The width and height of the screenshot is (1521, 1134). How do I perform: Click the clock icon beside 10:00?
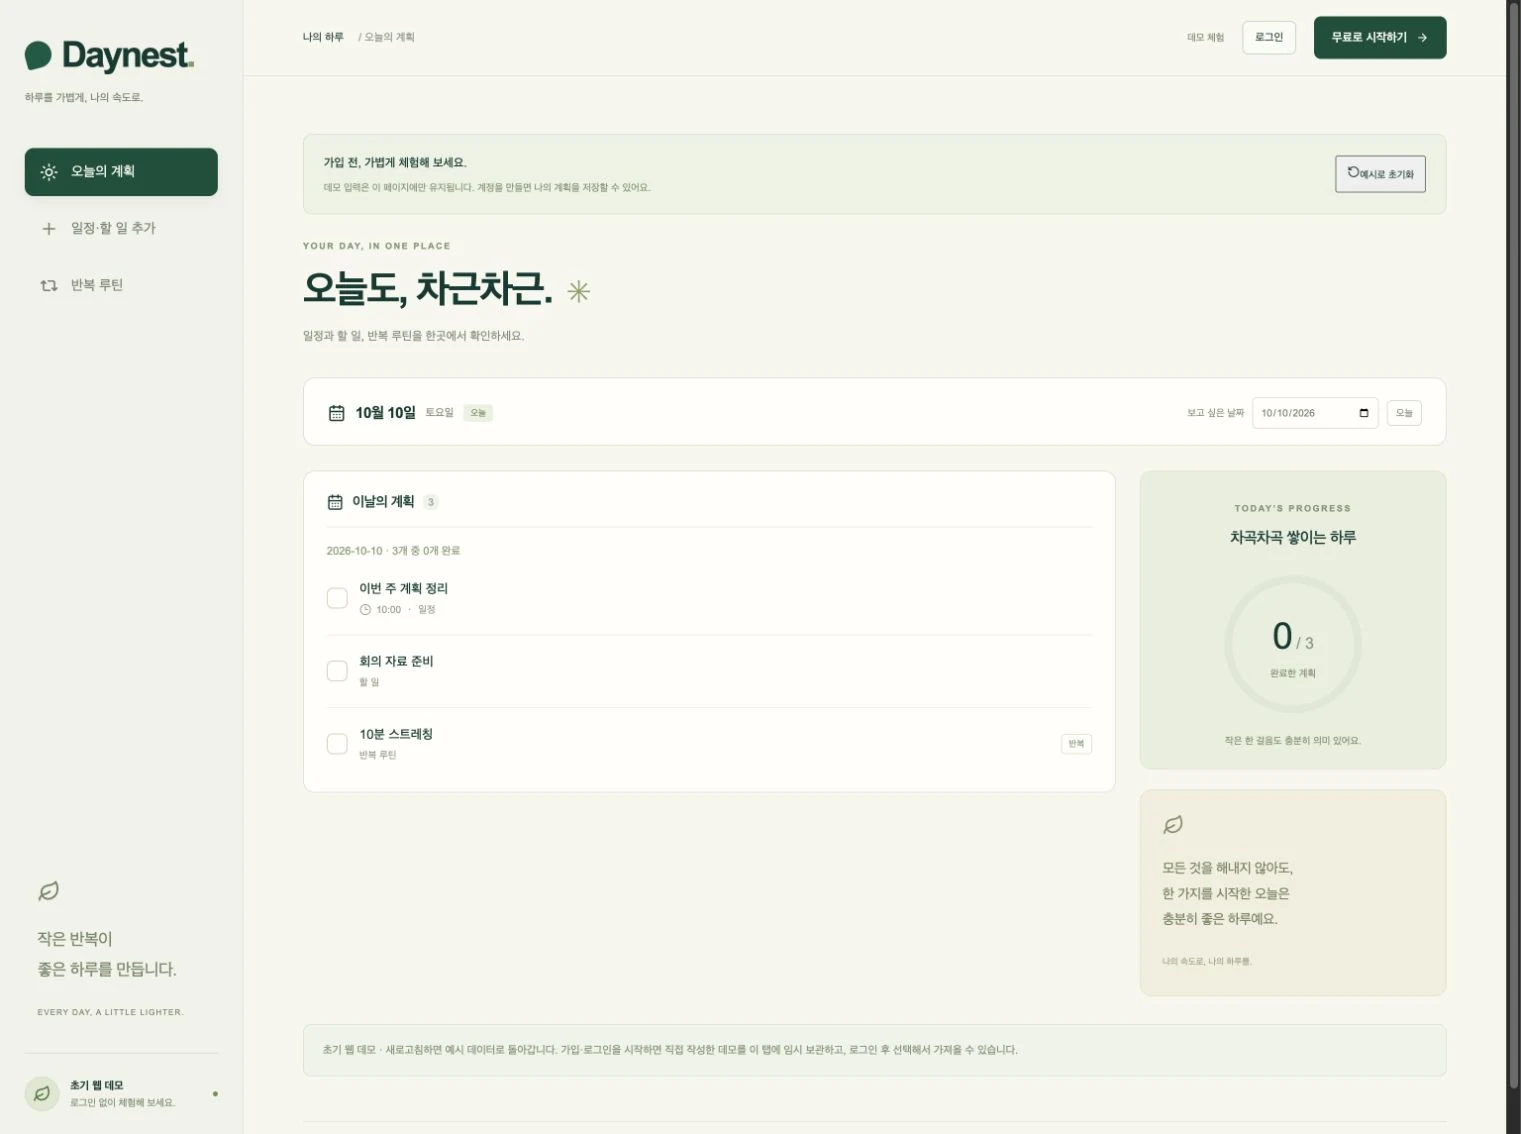365,610
